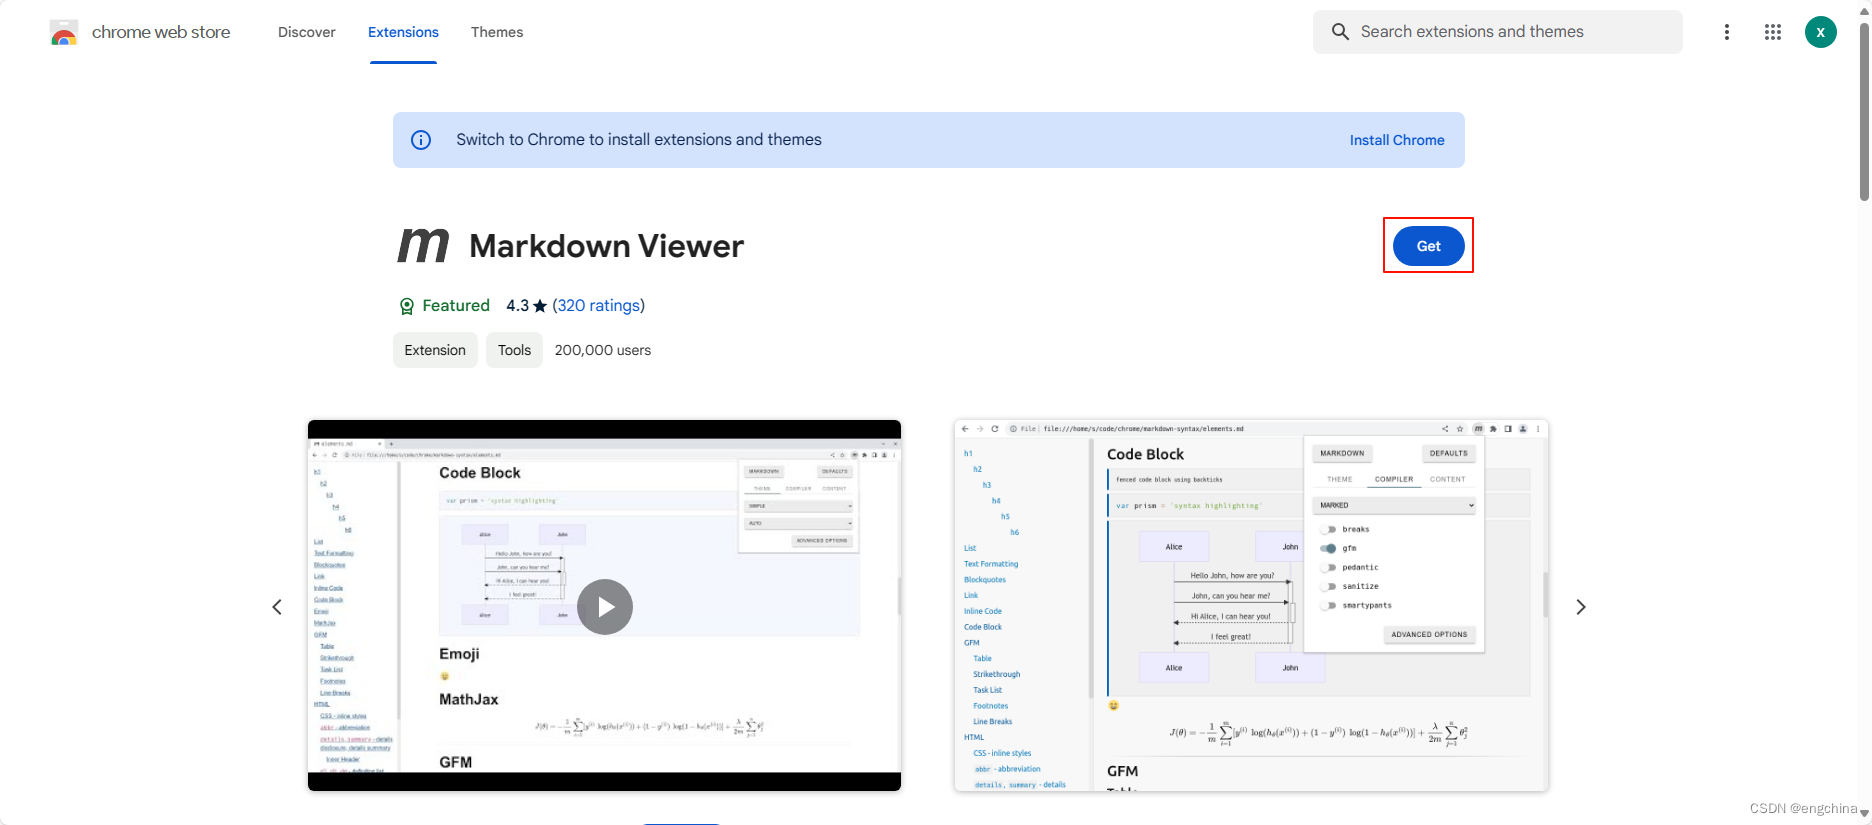Click the 'Markdown Viewer' title

(x=606, y=246)
